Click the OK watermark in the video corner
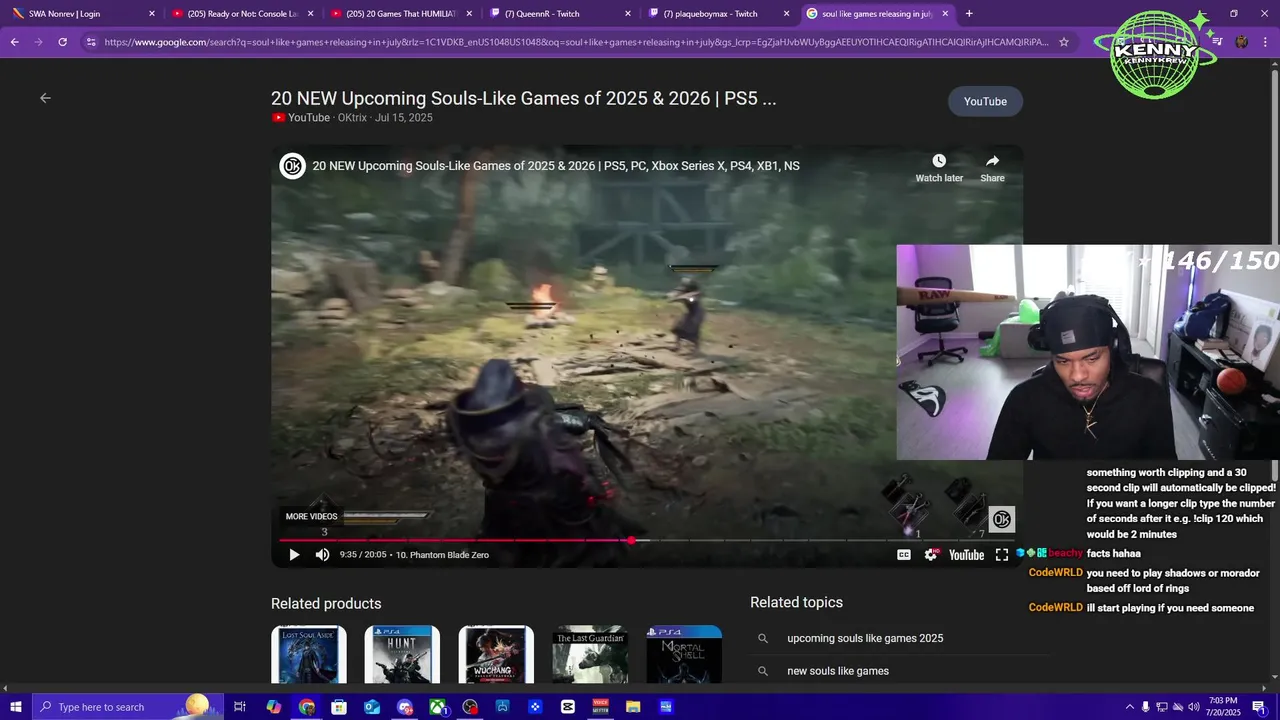The image size is (1280, 720). [1002, 519]
